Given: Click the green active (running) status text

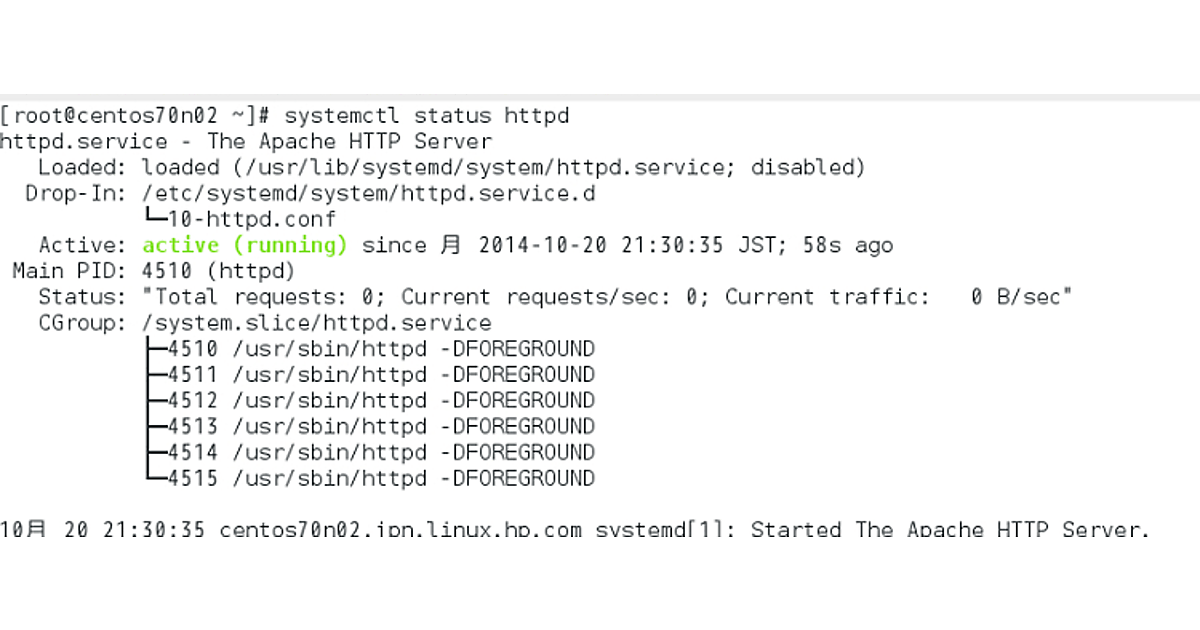Looking at the screenshot, I should click(x=244, y=245).
